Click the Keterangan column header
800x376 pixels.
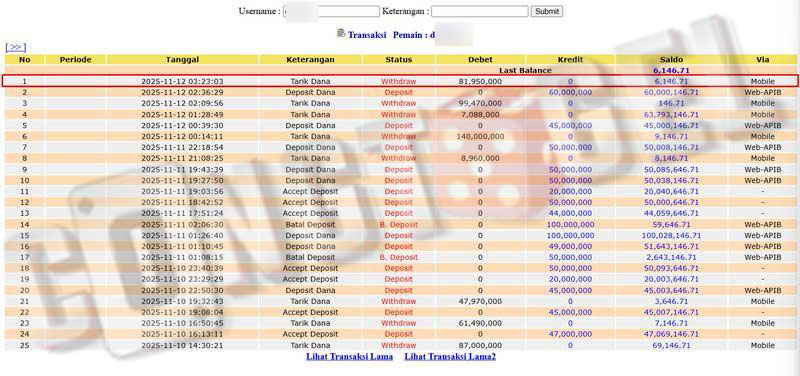pos(310,60)
